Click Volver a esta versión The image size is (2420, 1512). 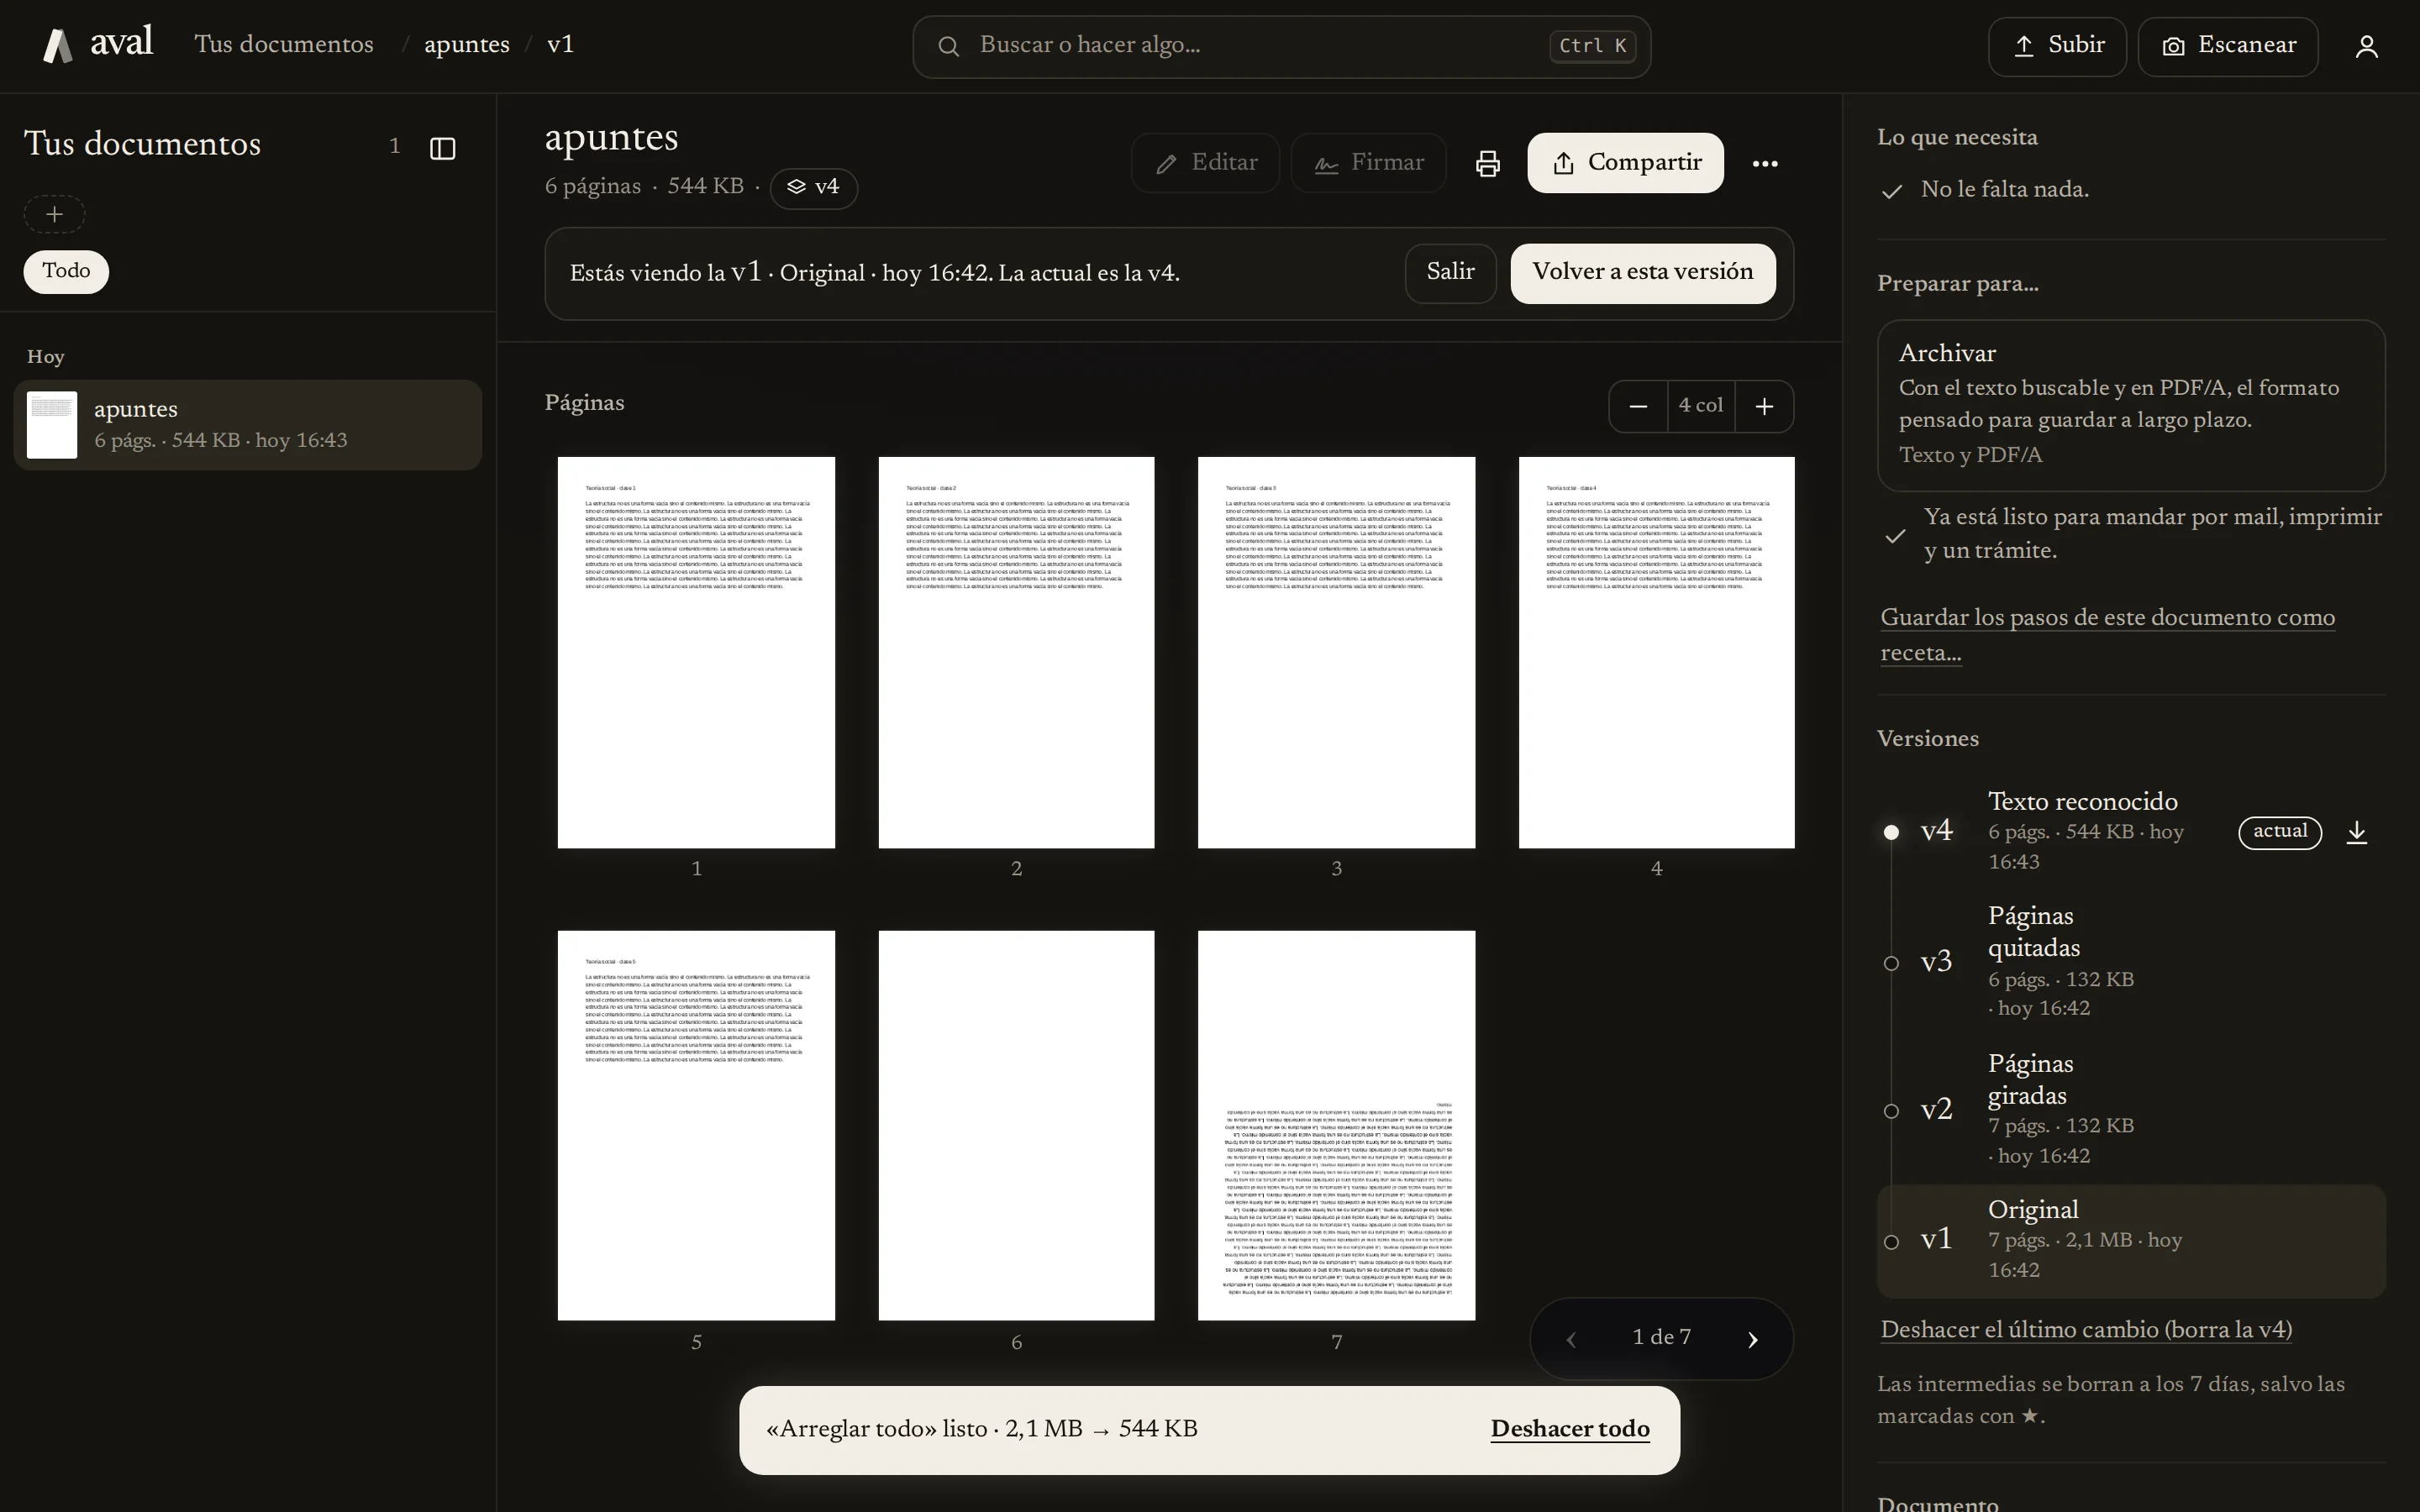click(x=1642, y=272)
